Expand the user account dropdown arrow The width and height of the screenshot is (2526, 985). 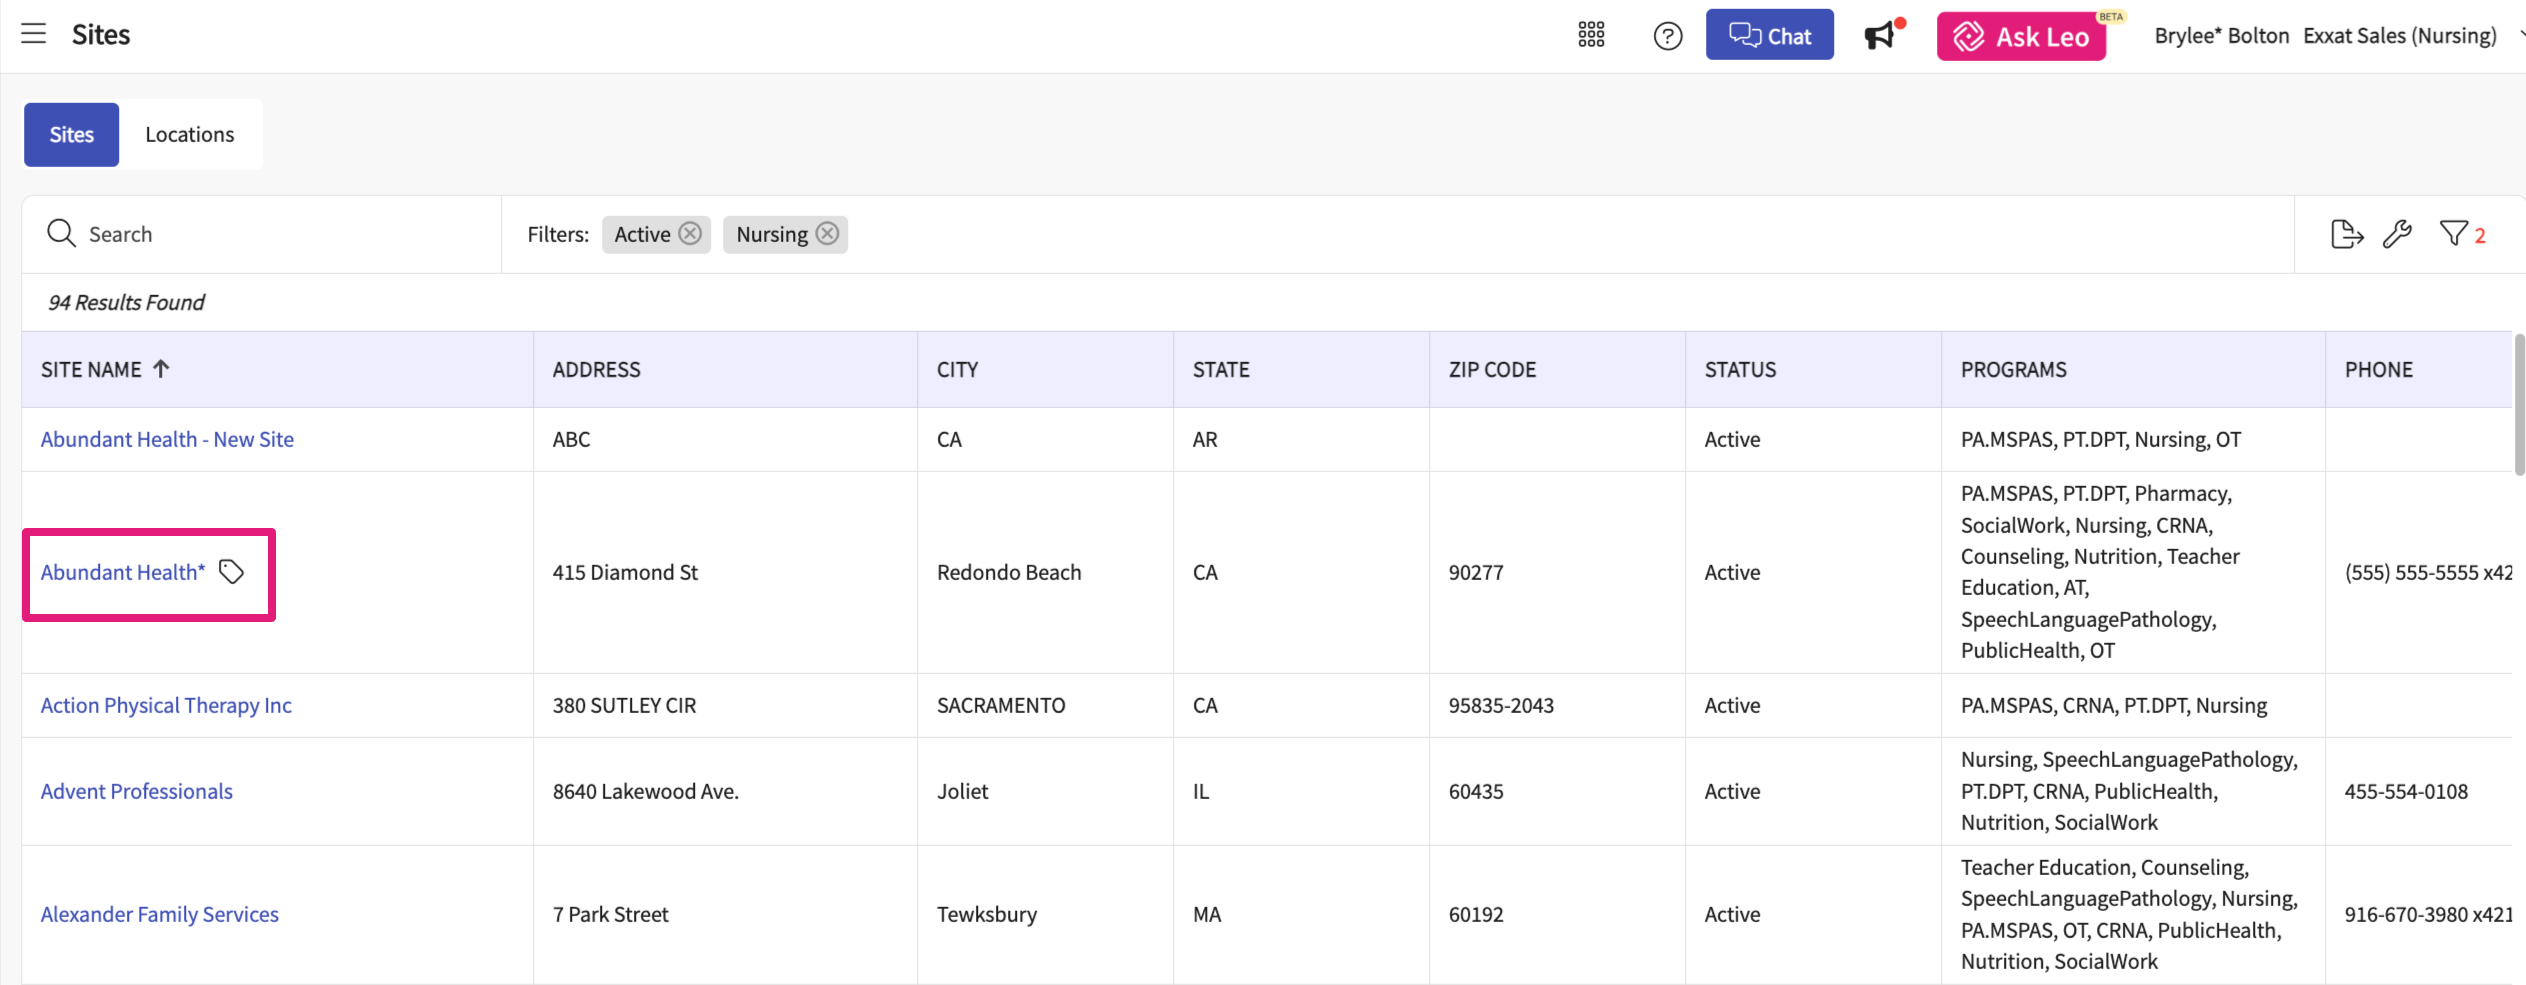coord(2520,36)
